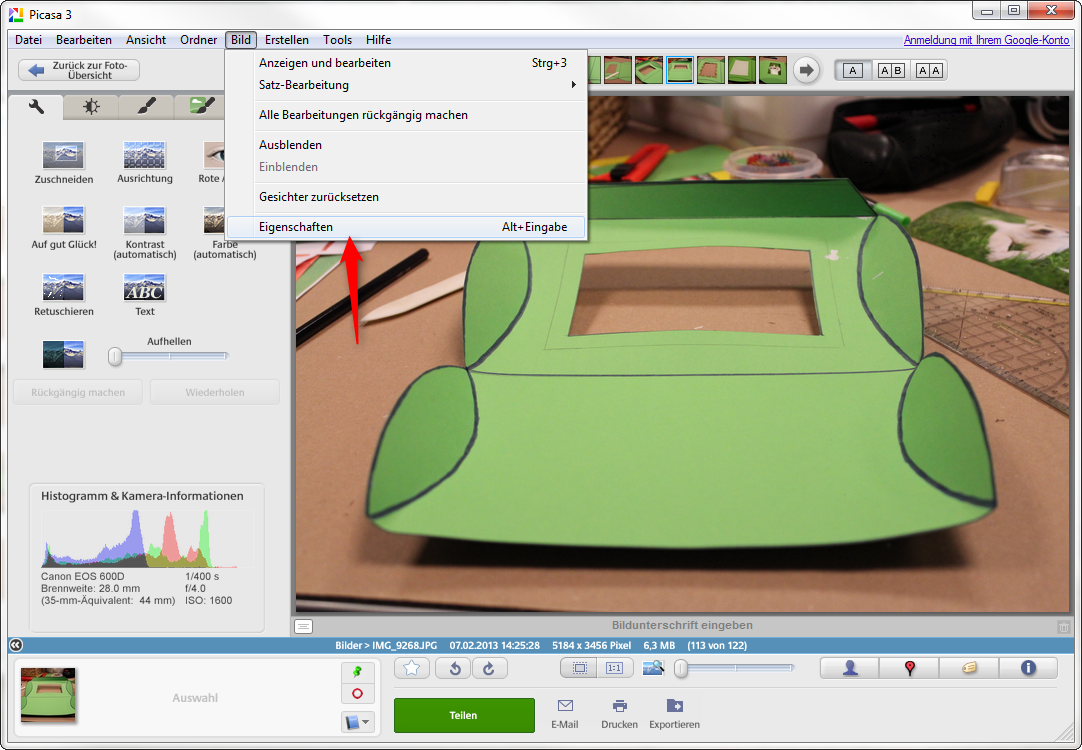Toggle the 1:1 actual size view
The image size is (1082, 750).
pos(615,668)
